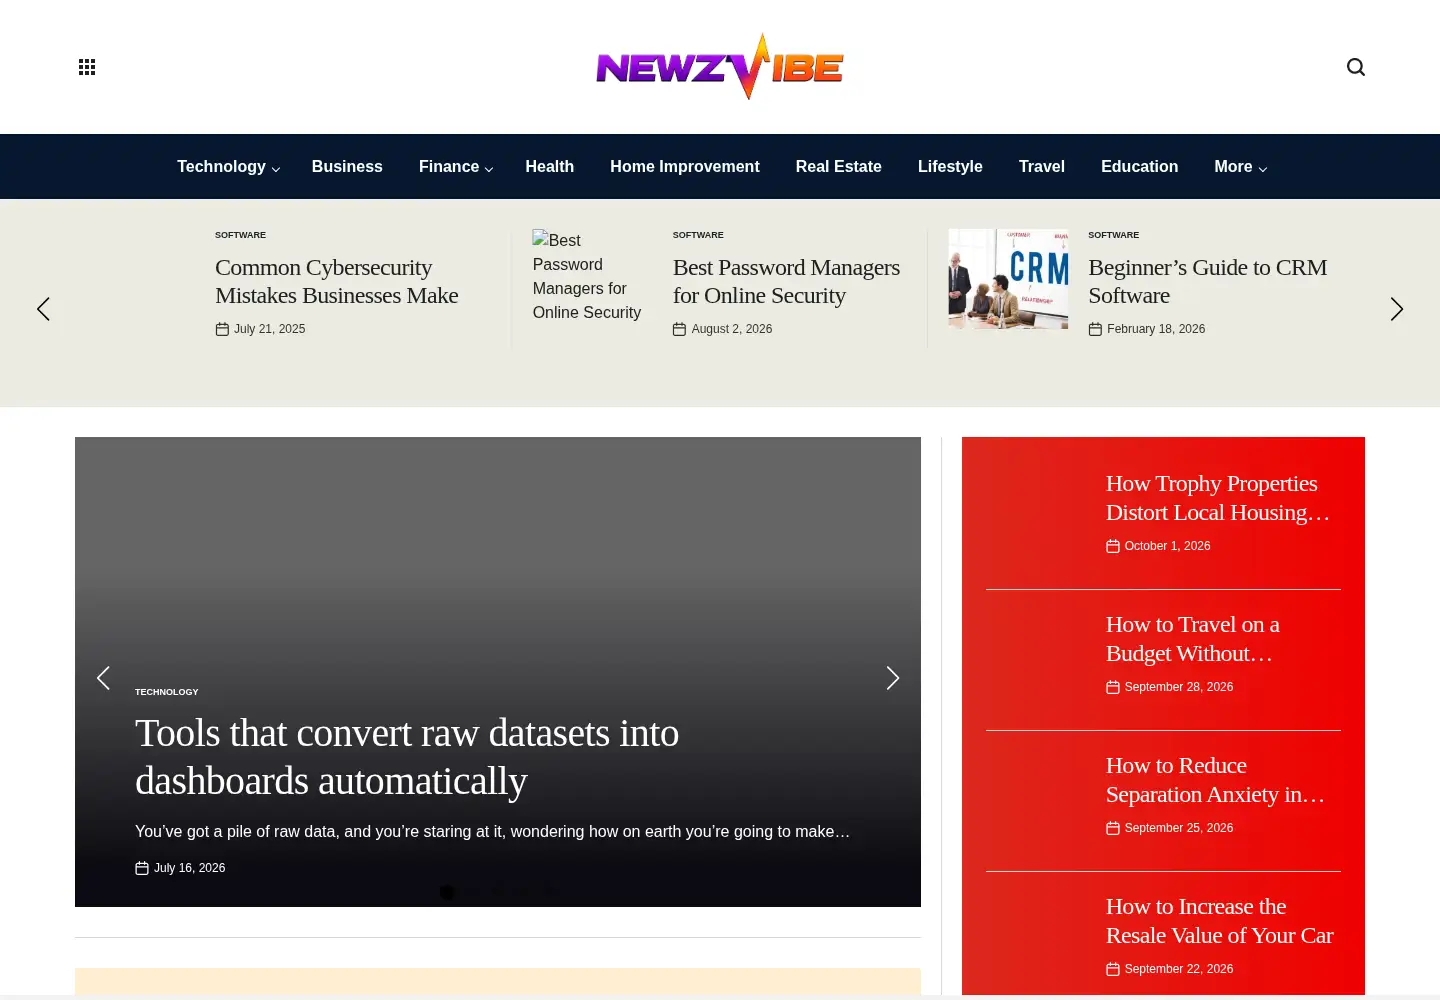
Task: Open the search magnifier icon
Action: pos(1356,67)
